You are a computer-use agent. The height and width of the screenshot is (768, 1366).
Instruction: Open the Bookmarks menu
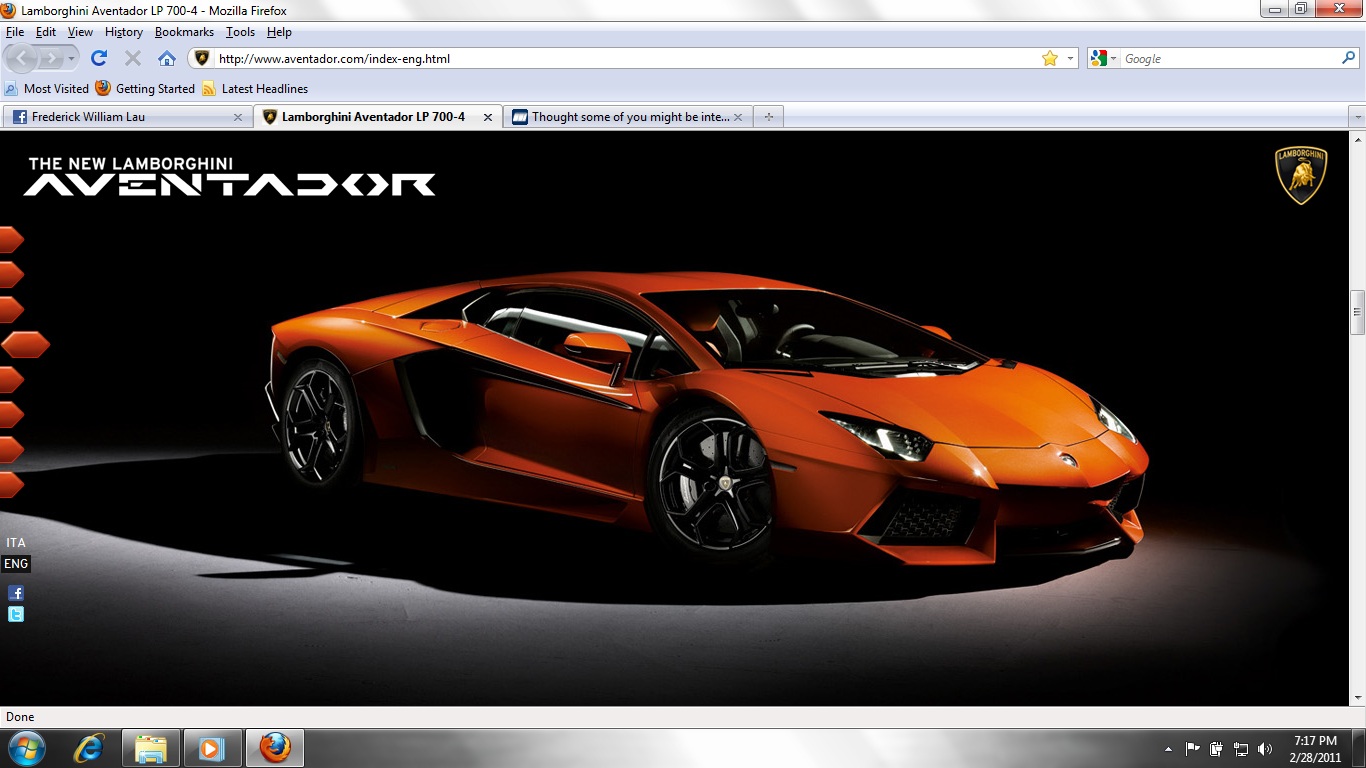click(x=184, y=32)
